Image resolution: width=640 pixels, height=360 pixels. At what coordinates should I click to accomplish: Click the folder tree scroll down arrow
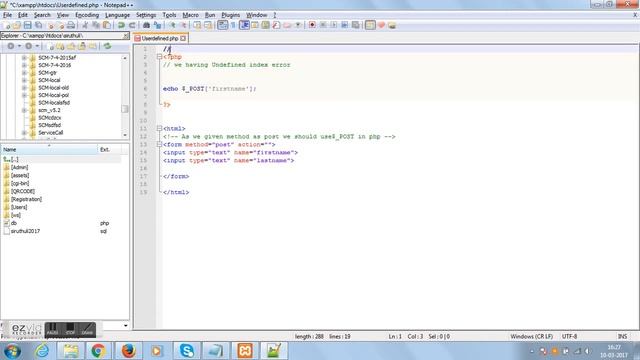coord(125,135)
